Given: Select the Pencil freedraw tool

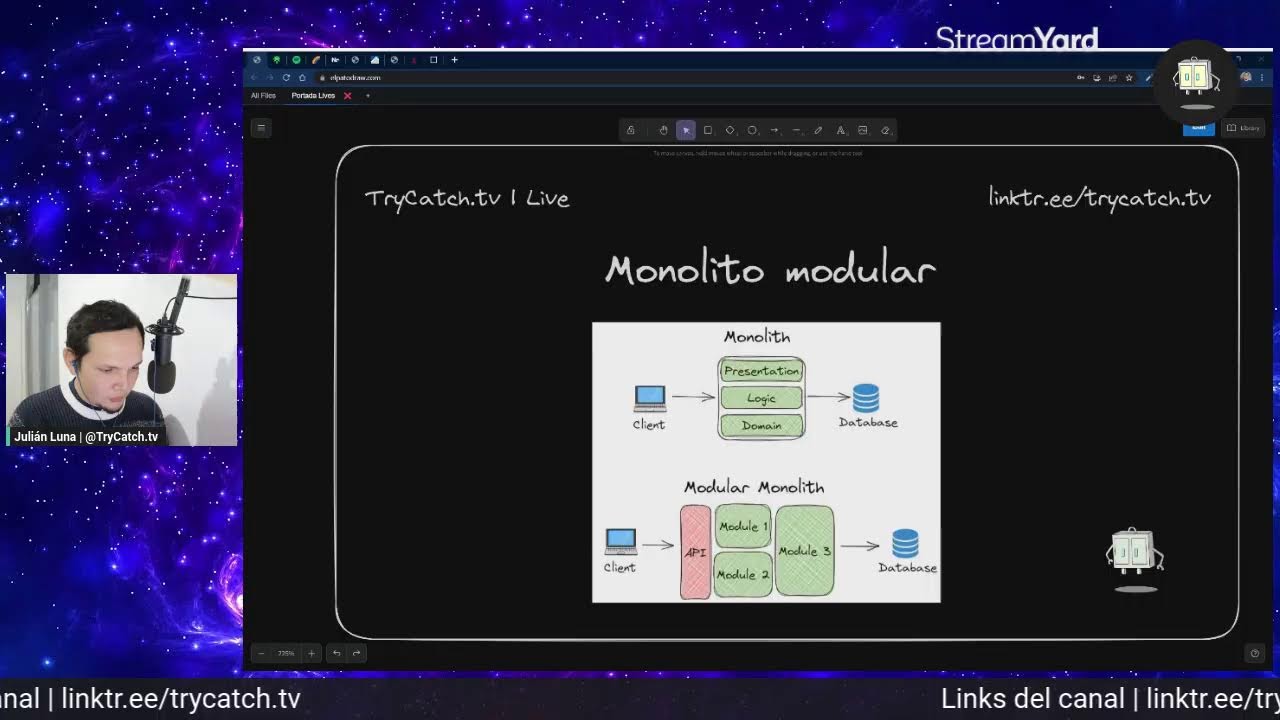Looking at the screenshot, I should 818,130.
